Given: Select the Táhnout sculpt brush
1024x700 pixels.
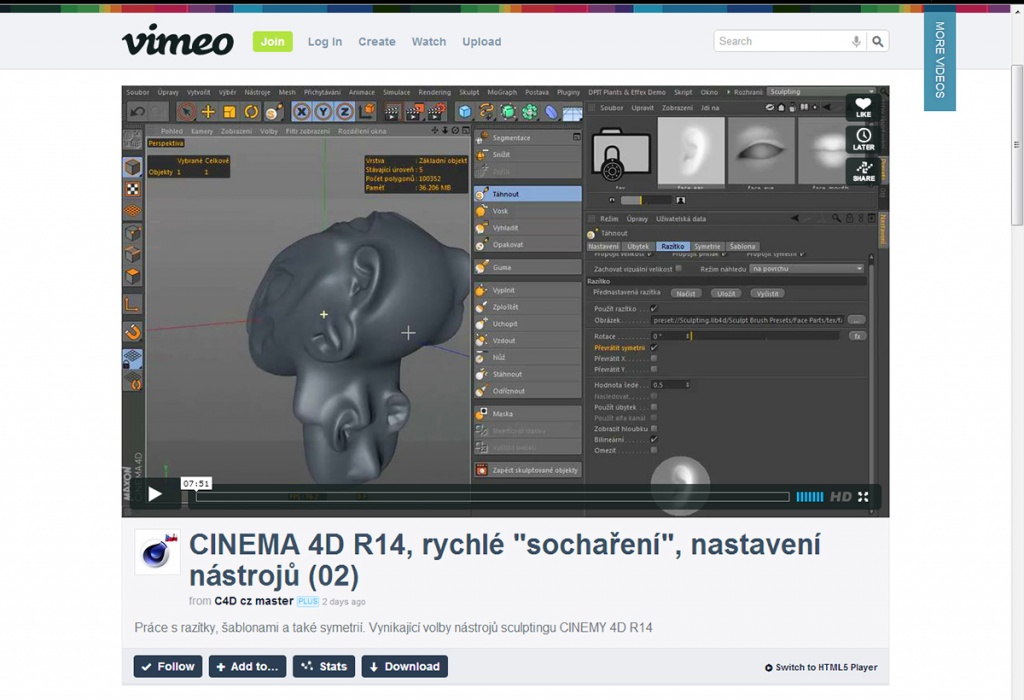Looking at the screenshot, I should (x=528, y=194).
